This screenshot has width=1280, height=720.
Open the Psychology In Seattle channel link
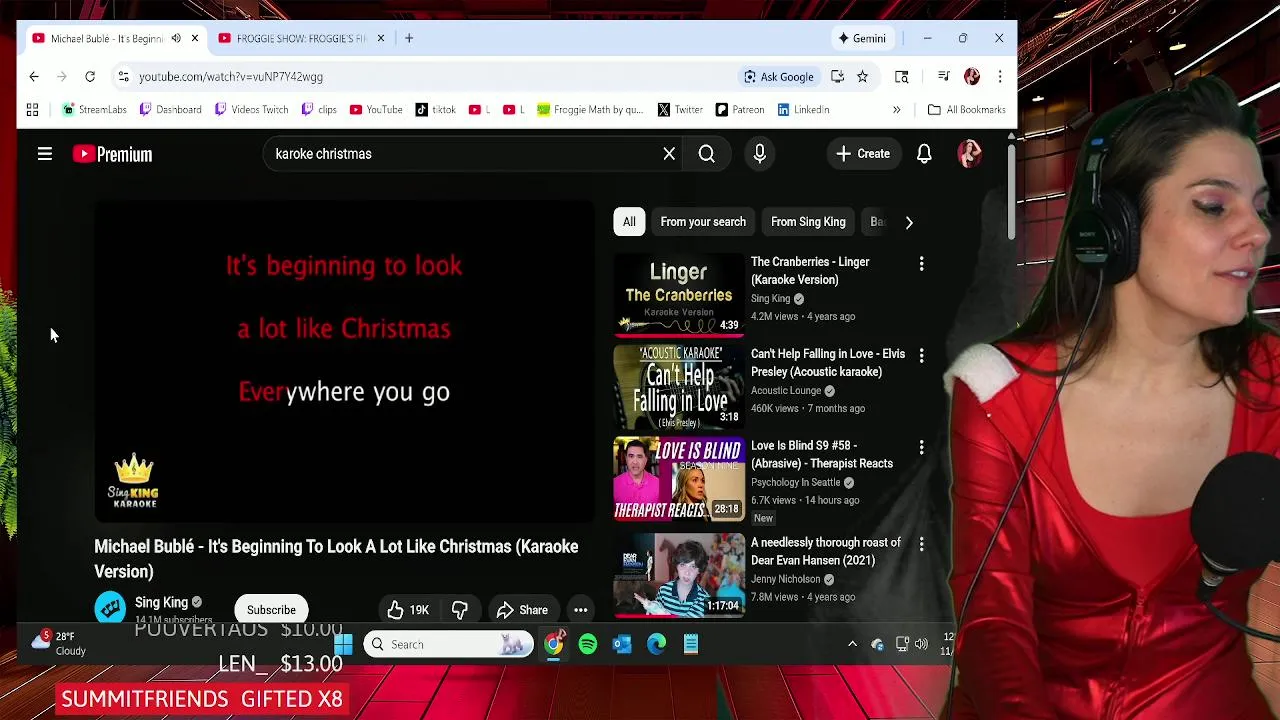(x=796, y=482)
